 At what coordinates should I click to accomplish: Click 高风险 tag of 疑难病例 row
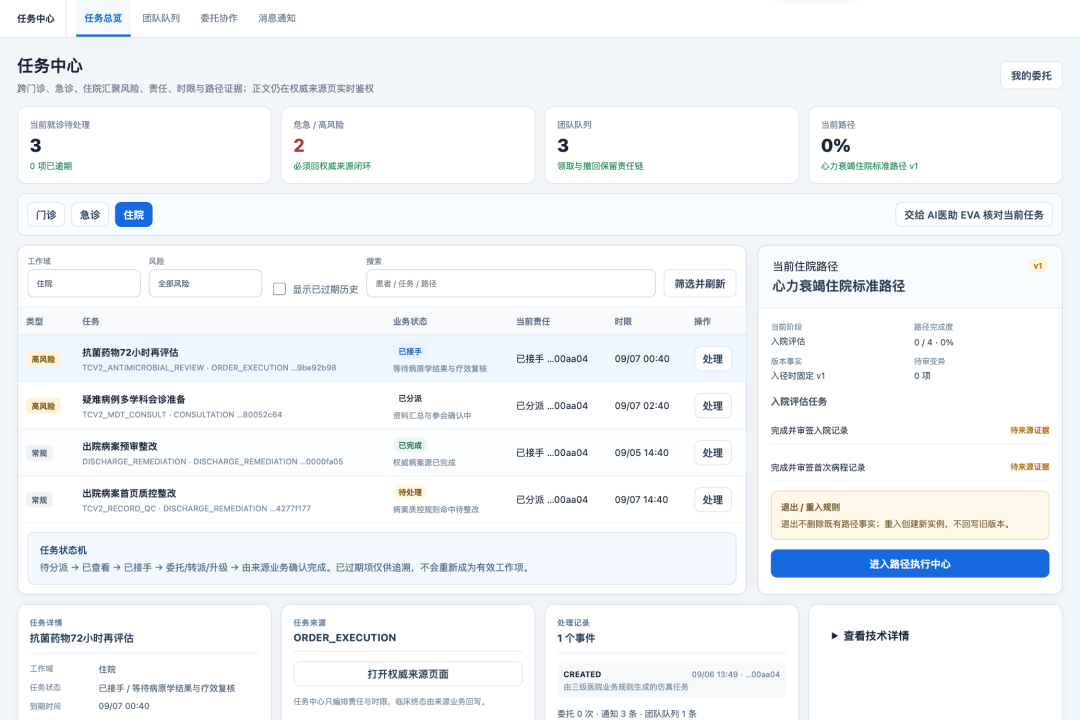coord(43,406)
